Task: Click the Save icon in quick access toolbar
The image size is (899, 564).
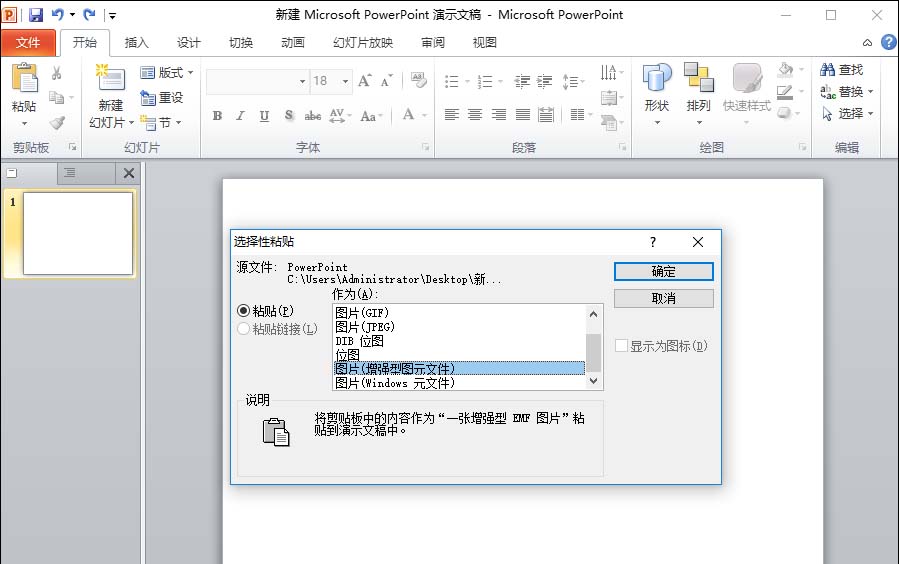Action: (36, 15)
